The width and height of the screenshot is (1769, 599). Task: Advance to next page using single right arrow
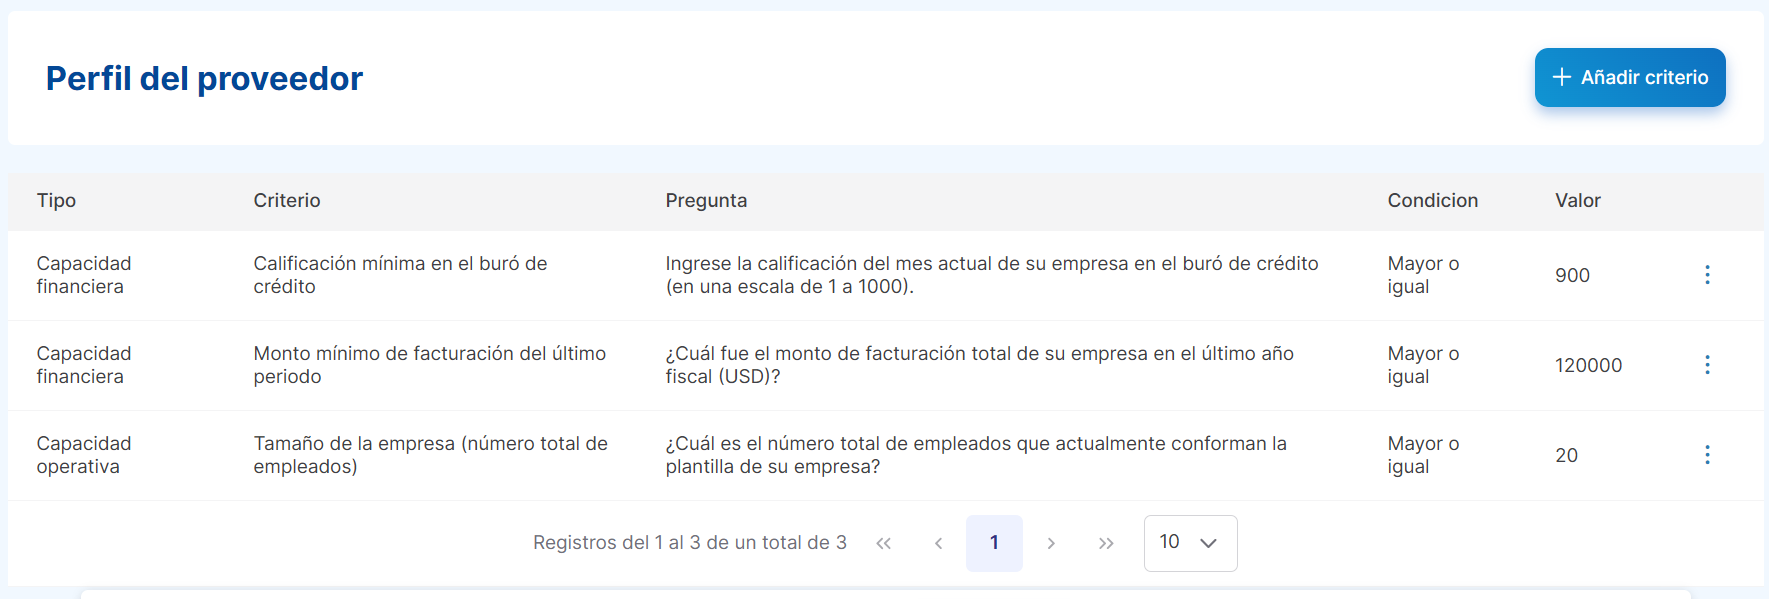(1050, 543)
